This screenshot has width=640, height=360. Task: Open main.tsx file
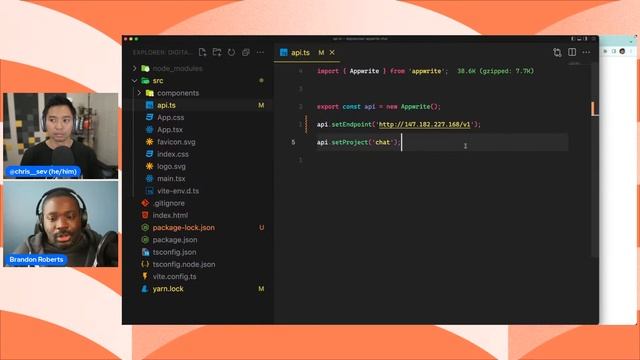(171, 178)
